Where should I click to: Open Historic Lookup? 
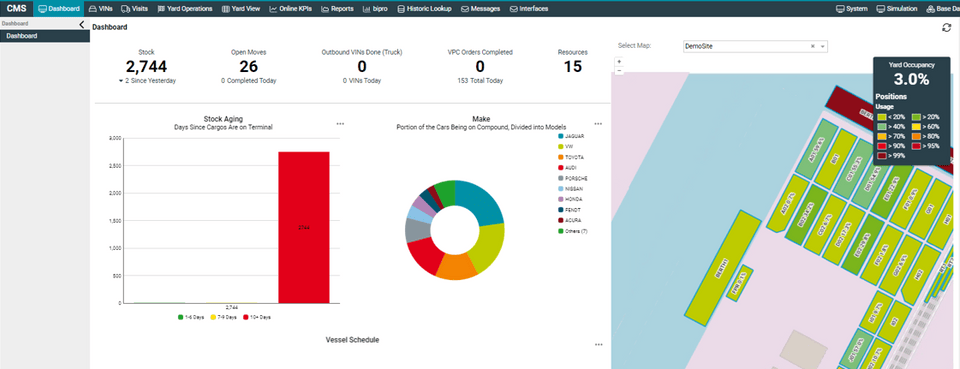pyautogui.click(x=425, y=9)
